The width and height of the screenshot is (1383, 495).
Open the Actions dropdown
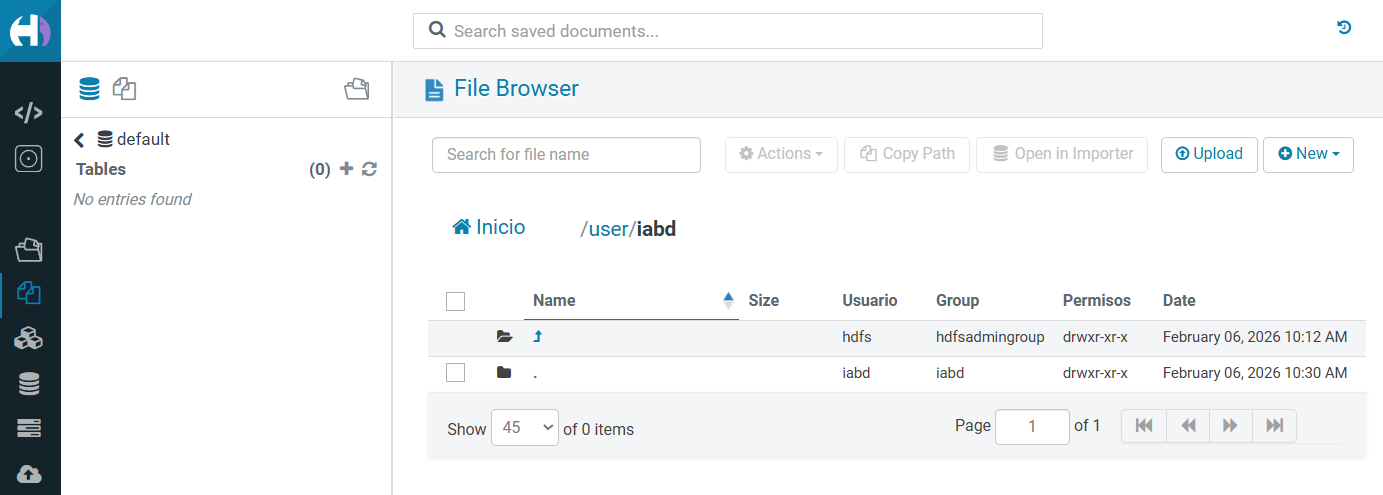(781, 154)
